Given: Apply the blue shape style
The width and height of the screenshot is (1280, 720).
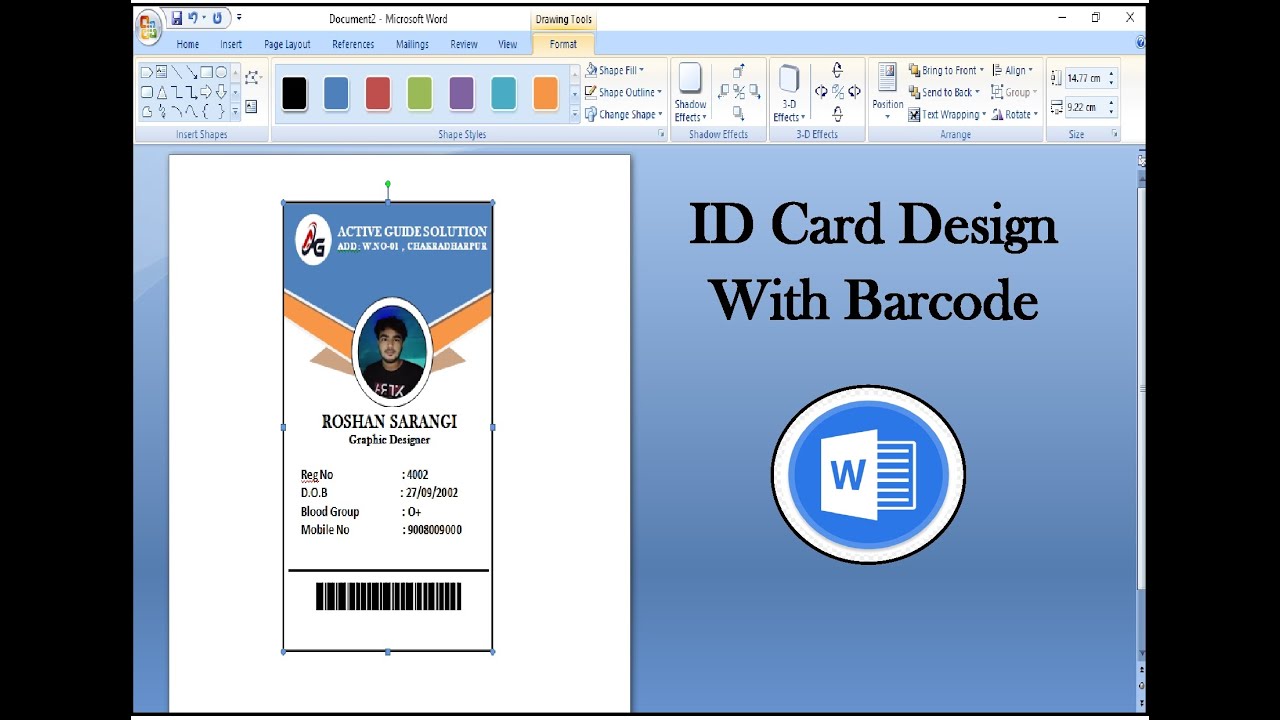Looking at the screenshot, I should pyautogui.click(x=336, y=93).
